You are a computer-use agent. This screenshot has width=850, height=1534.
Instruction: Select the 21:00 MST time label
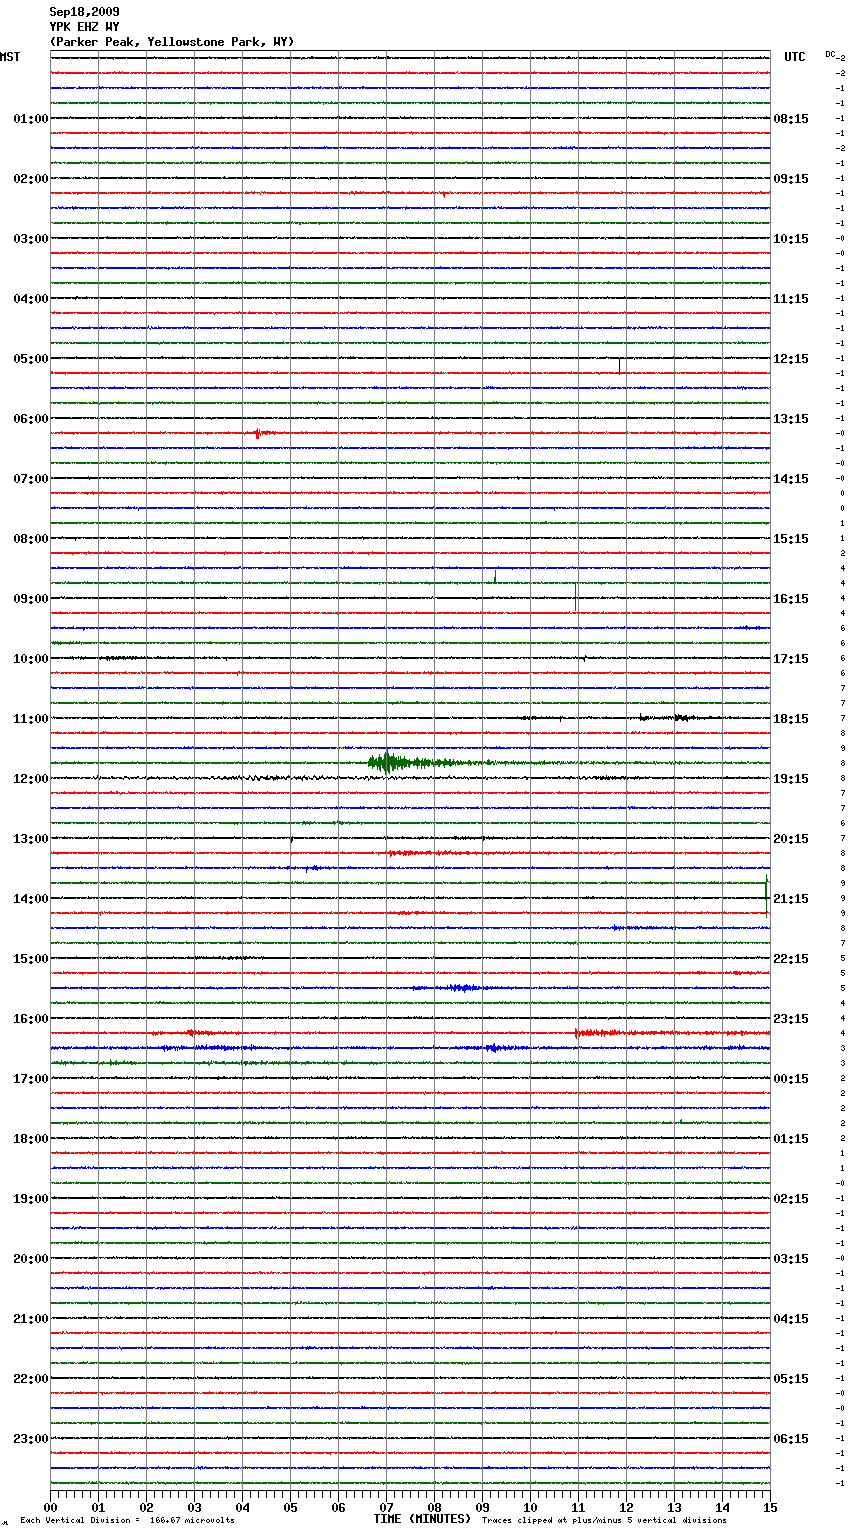tap(31, 1319)
